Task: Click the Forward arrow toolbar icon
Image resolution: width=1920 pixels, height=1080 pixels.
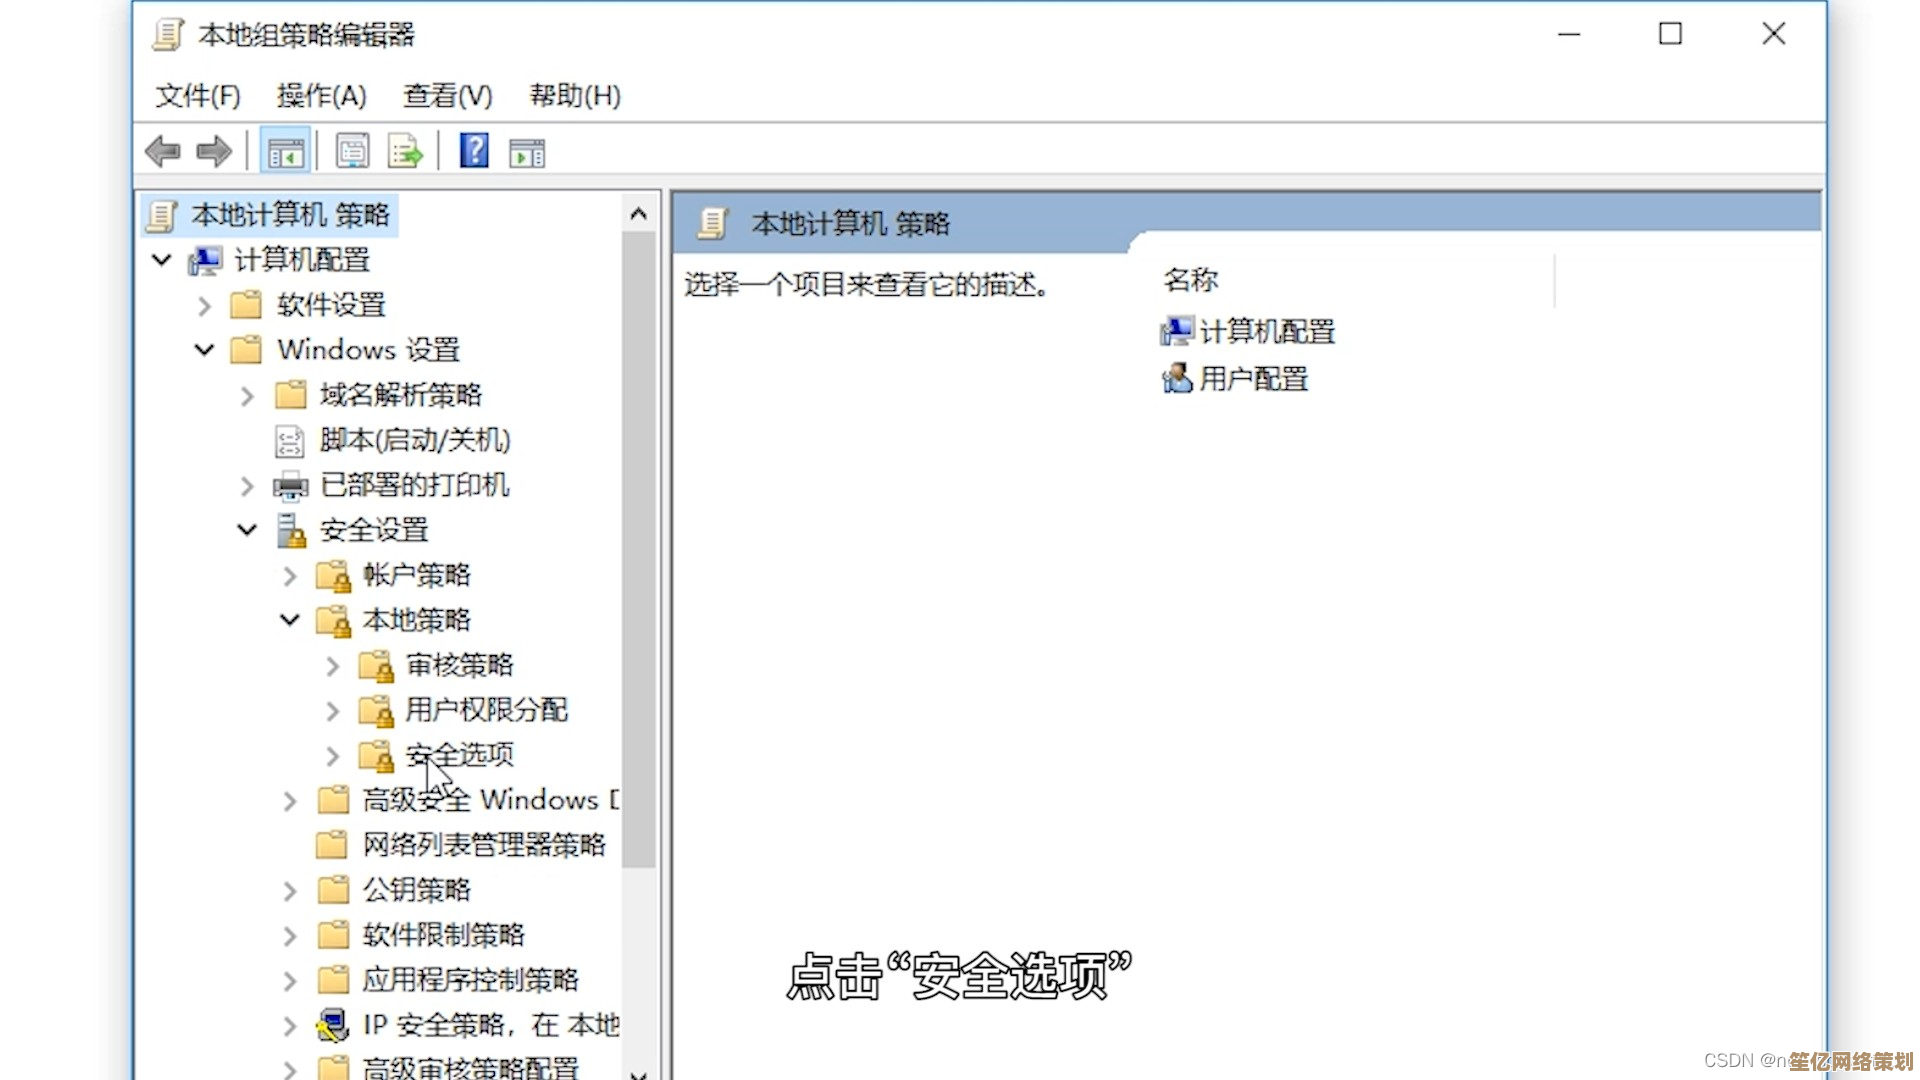Action: click(x=213, y=152)
